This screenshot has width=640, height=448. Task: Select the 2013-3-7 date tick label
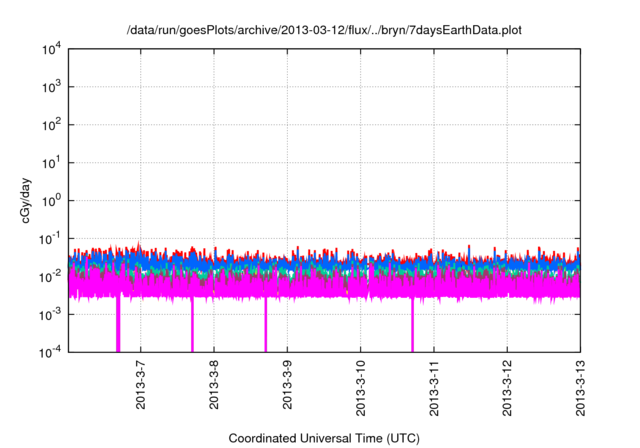coord(140,387)
